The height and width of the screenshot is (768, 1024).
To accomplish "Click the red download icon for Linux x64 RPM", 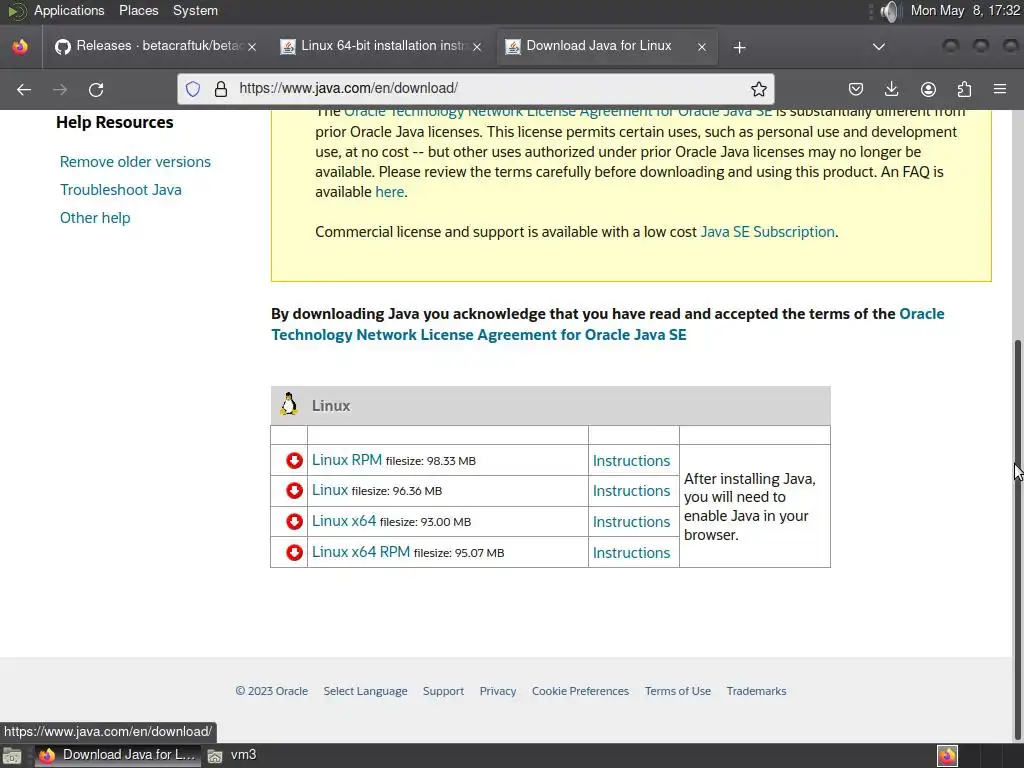I will coord(294,552).
